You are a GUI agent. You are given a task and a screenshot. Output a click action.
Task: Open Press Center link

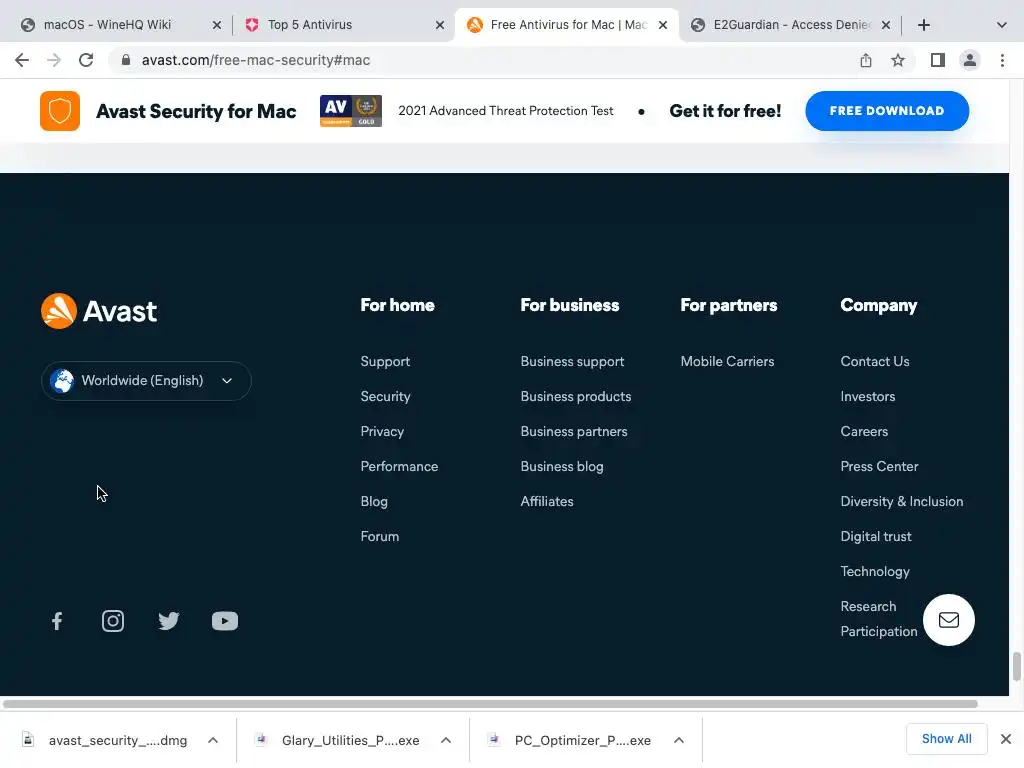coord(880,466)
